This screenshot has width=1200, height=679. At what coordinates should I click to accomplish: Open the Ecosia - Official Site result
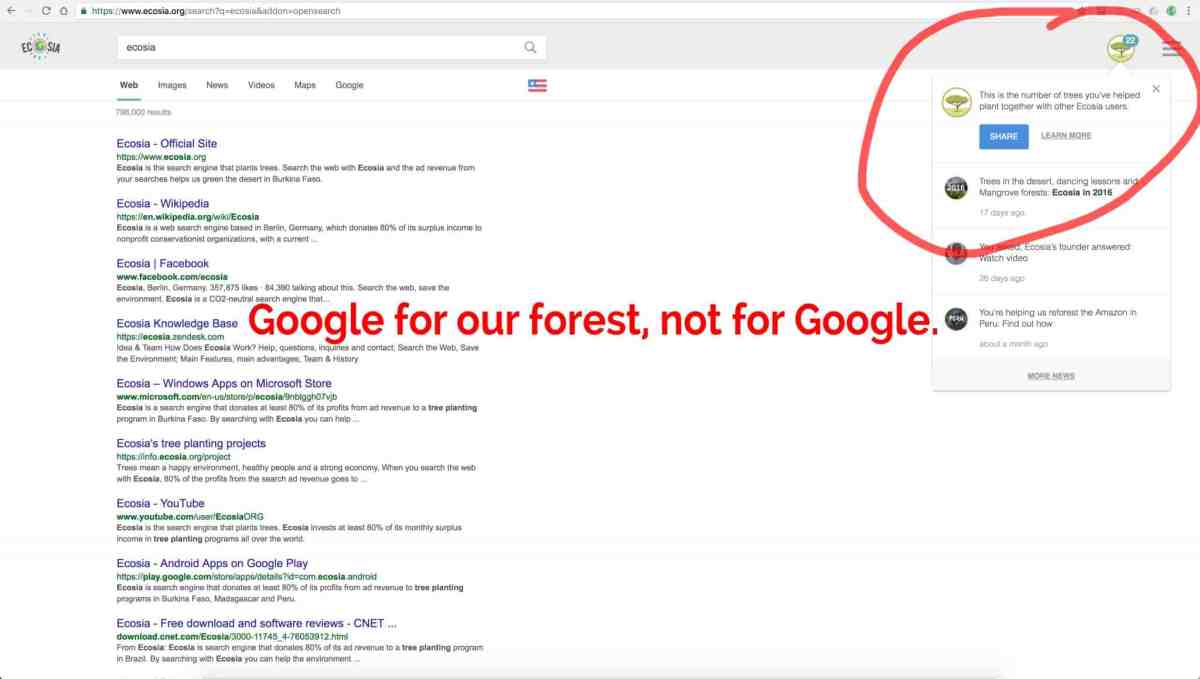click(x=167, y=144)
